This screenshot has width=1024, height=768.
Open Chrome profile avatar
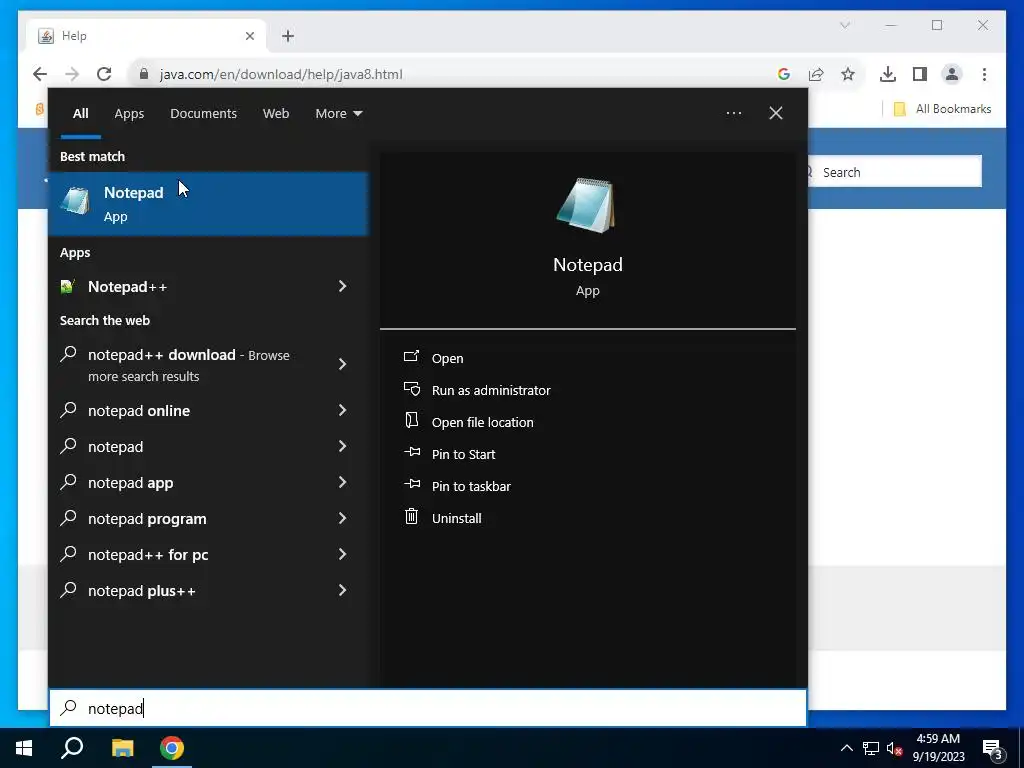coord(952,74)
